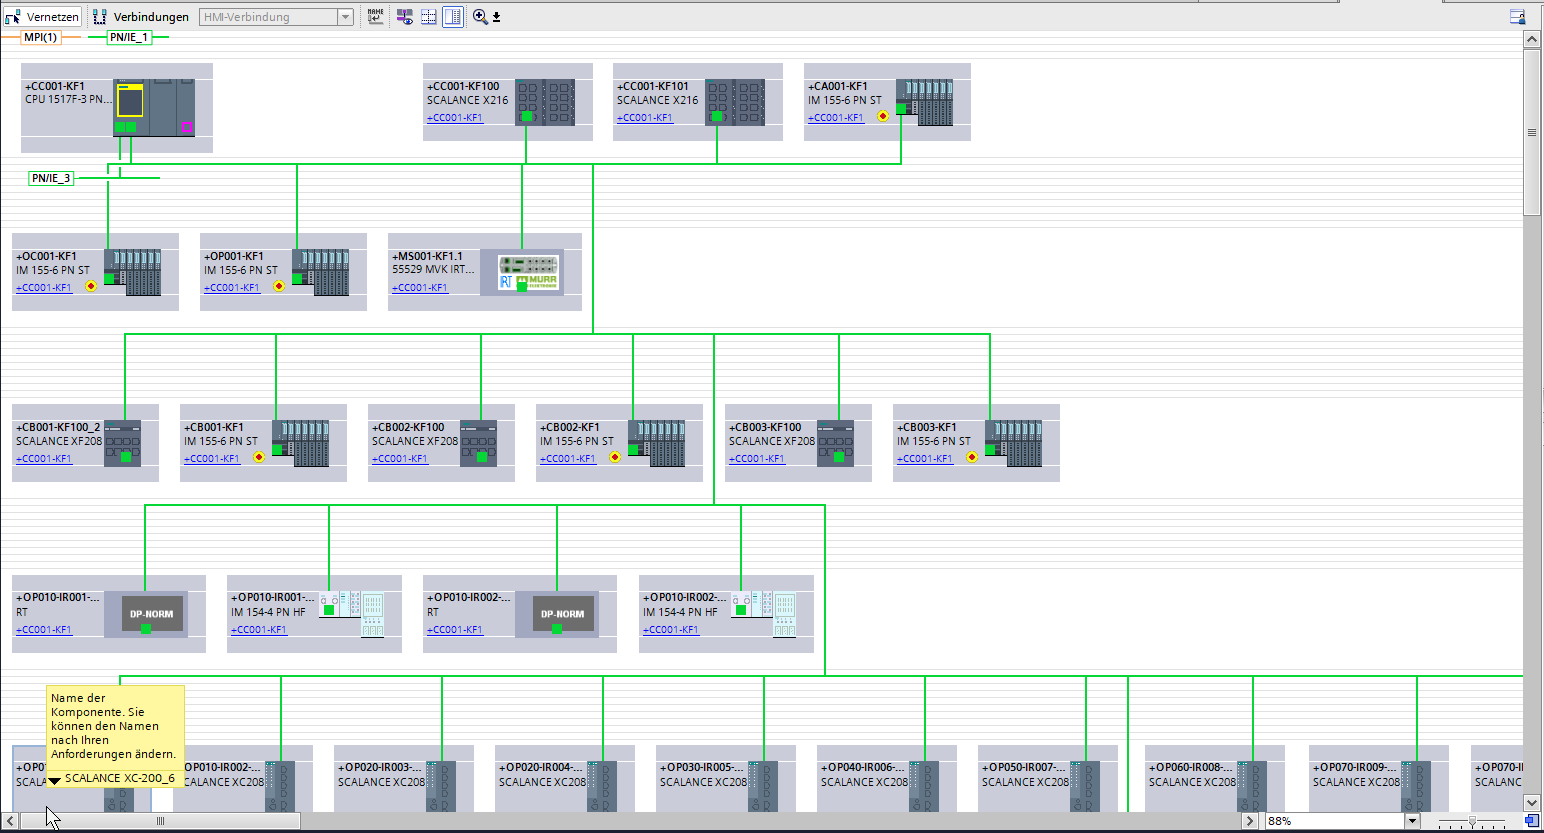Image resolution: width=1544 pixels, height=833 pixels.
Task: Click the show device names icon
Action: (x=375, y=16)
